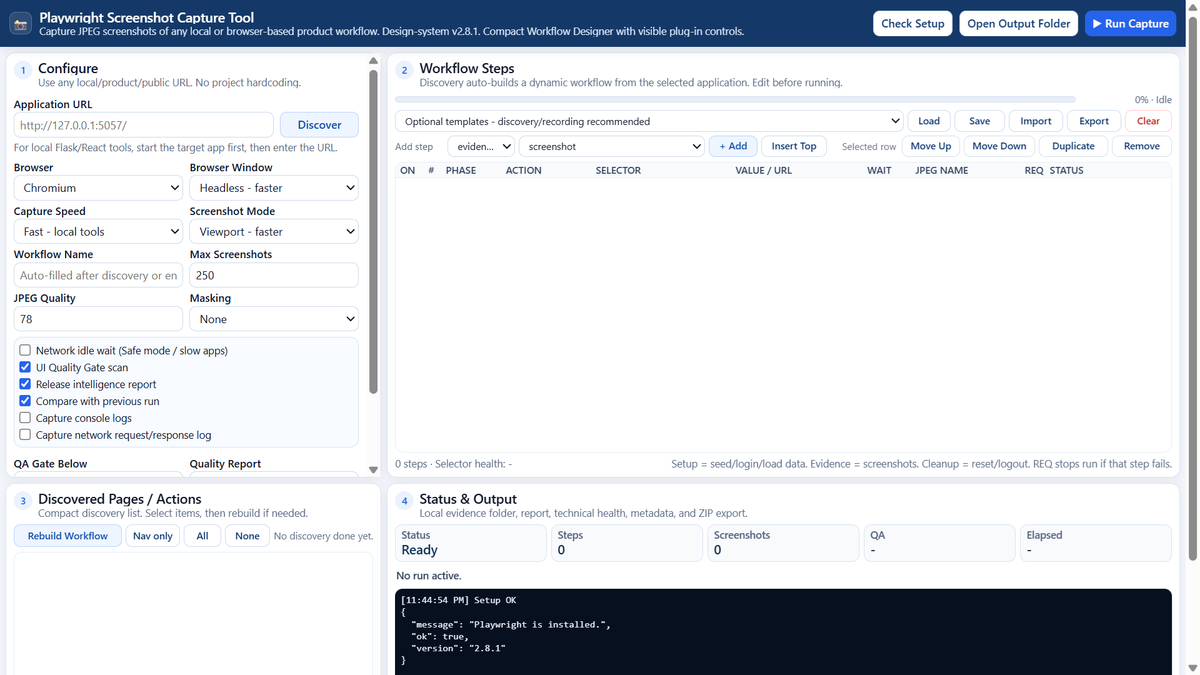Open the Masking dropdown
Image resolution: width=1200 pixels, height=675 pixels.
(x=274, y=319)
